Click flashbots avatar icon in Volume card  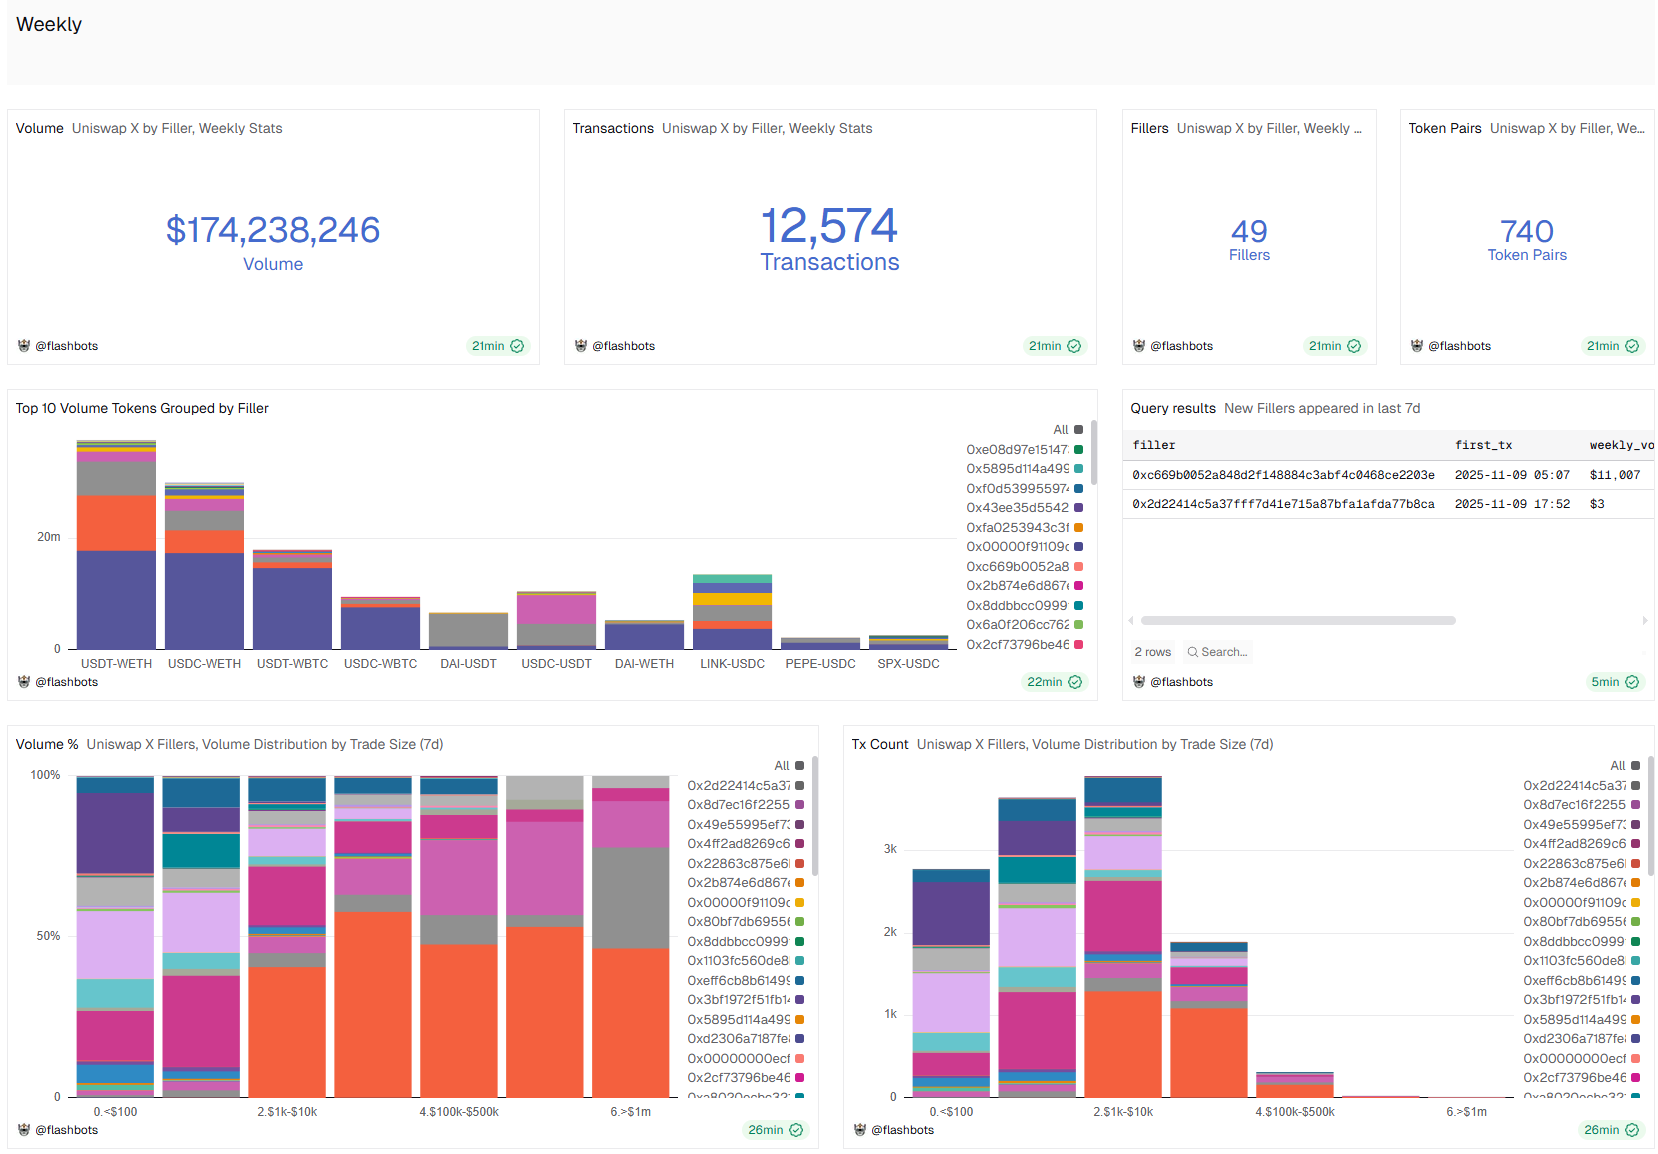pos(24,346)
